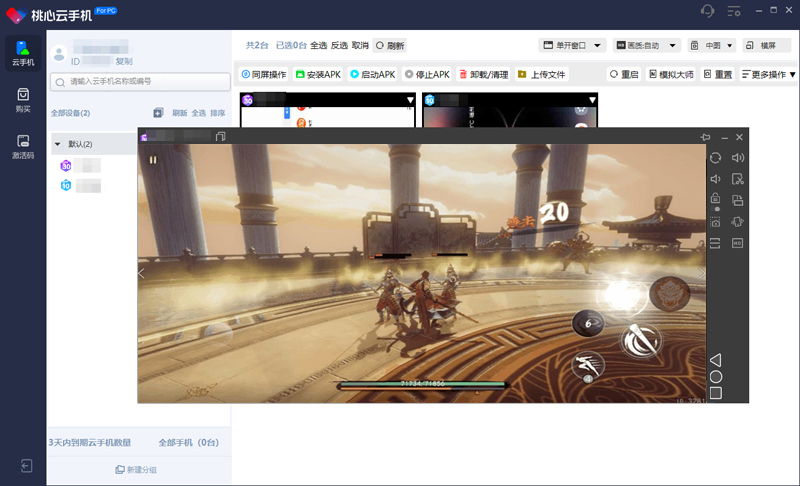
Task: Open the 中图 thumbnail size dropdown
Action: [x=712, y=45]
